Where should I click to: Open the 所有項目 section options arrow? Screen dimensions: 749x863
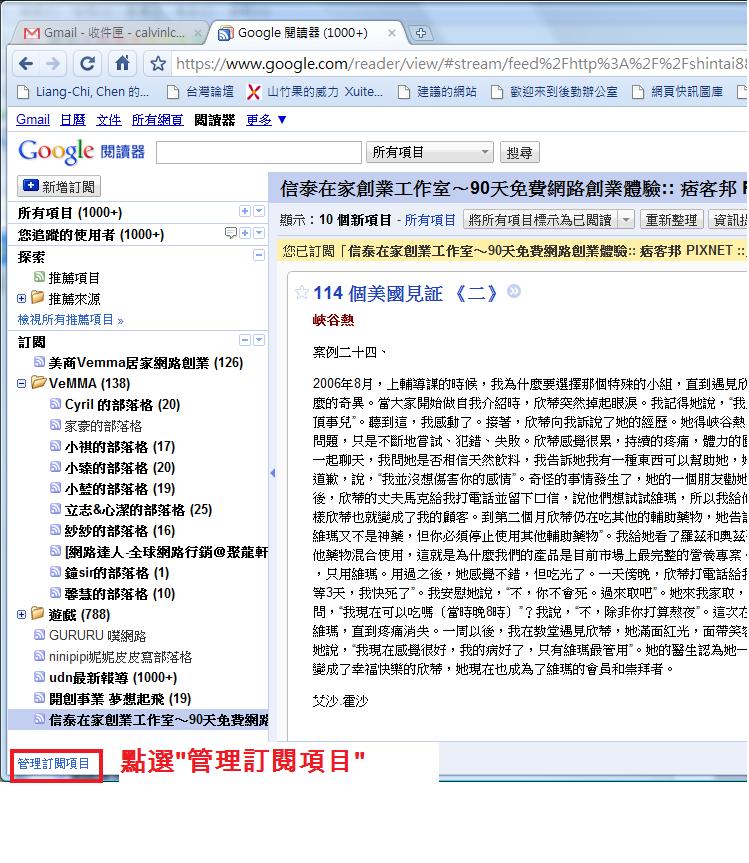pos(259,211)
